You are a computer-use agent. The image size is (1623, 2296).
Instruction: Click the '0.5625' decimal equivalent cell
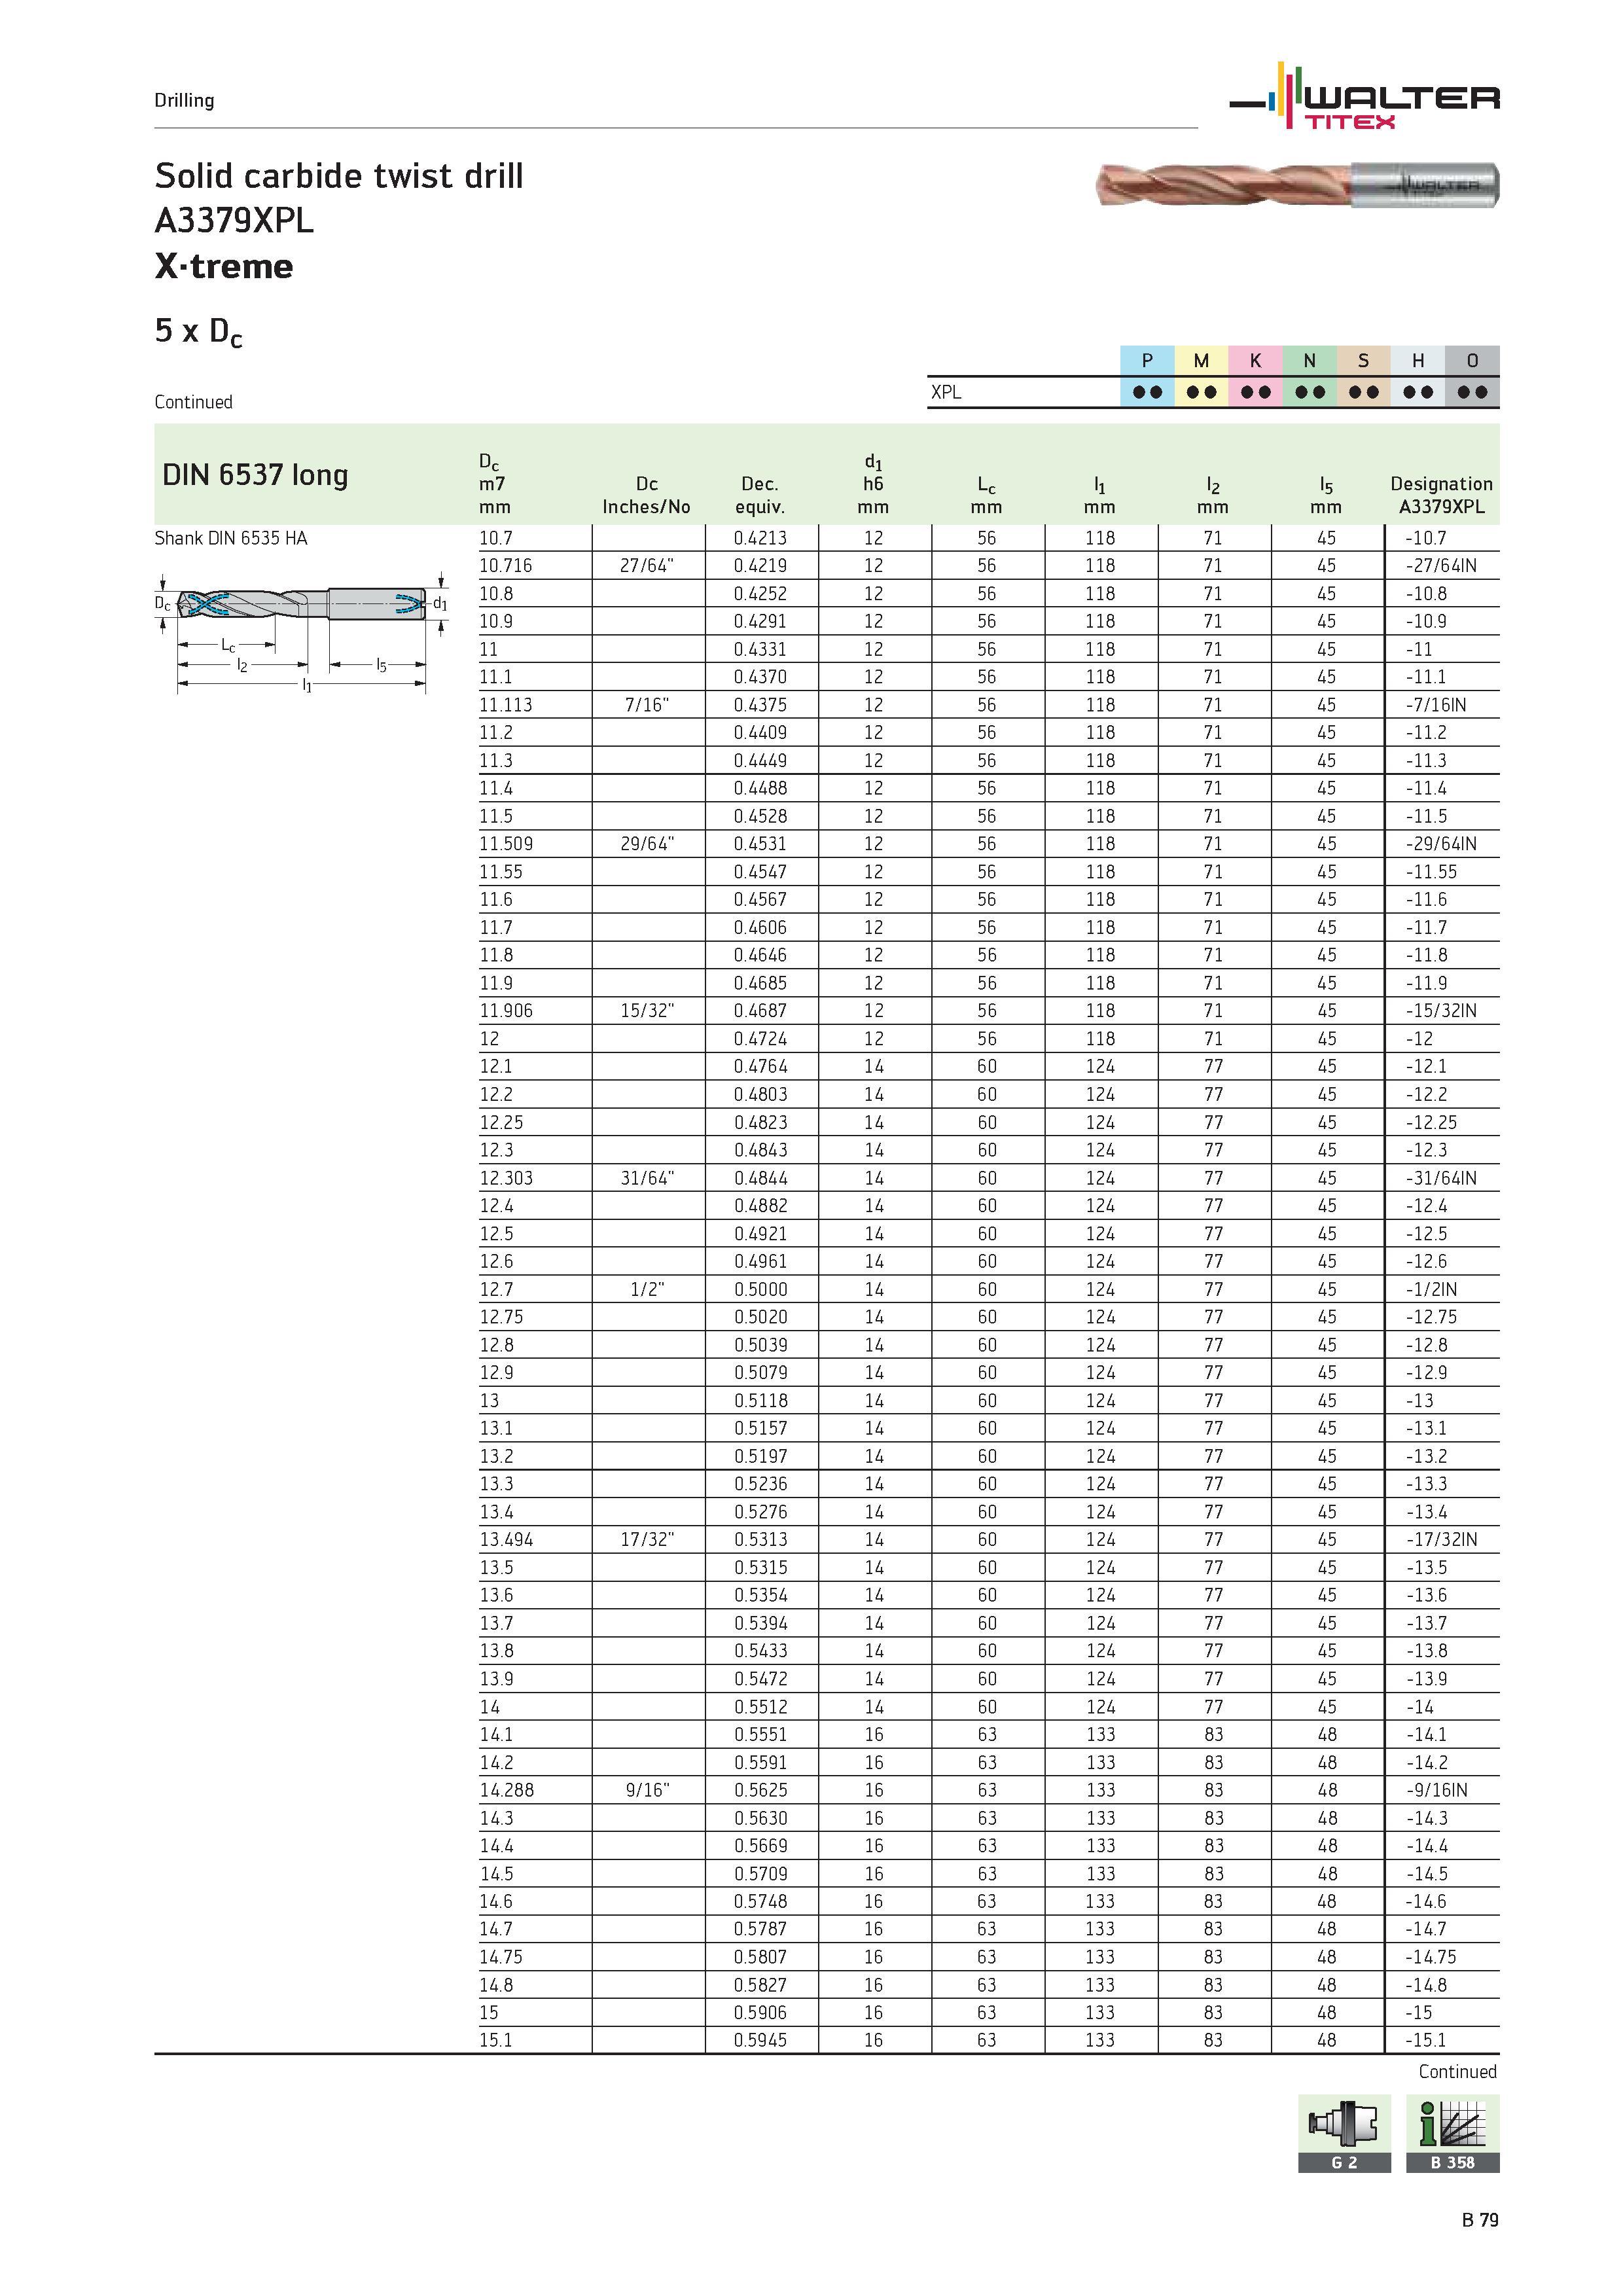click(760, 1790)
